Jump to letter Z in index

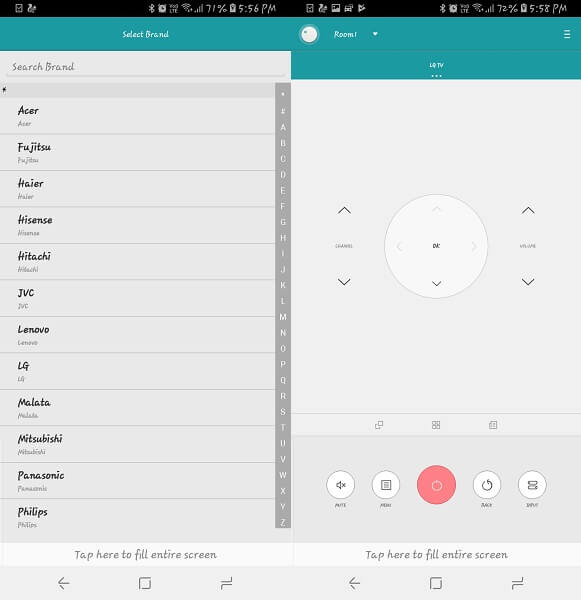click(x=283, y=522)
